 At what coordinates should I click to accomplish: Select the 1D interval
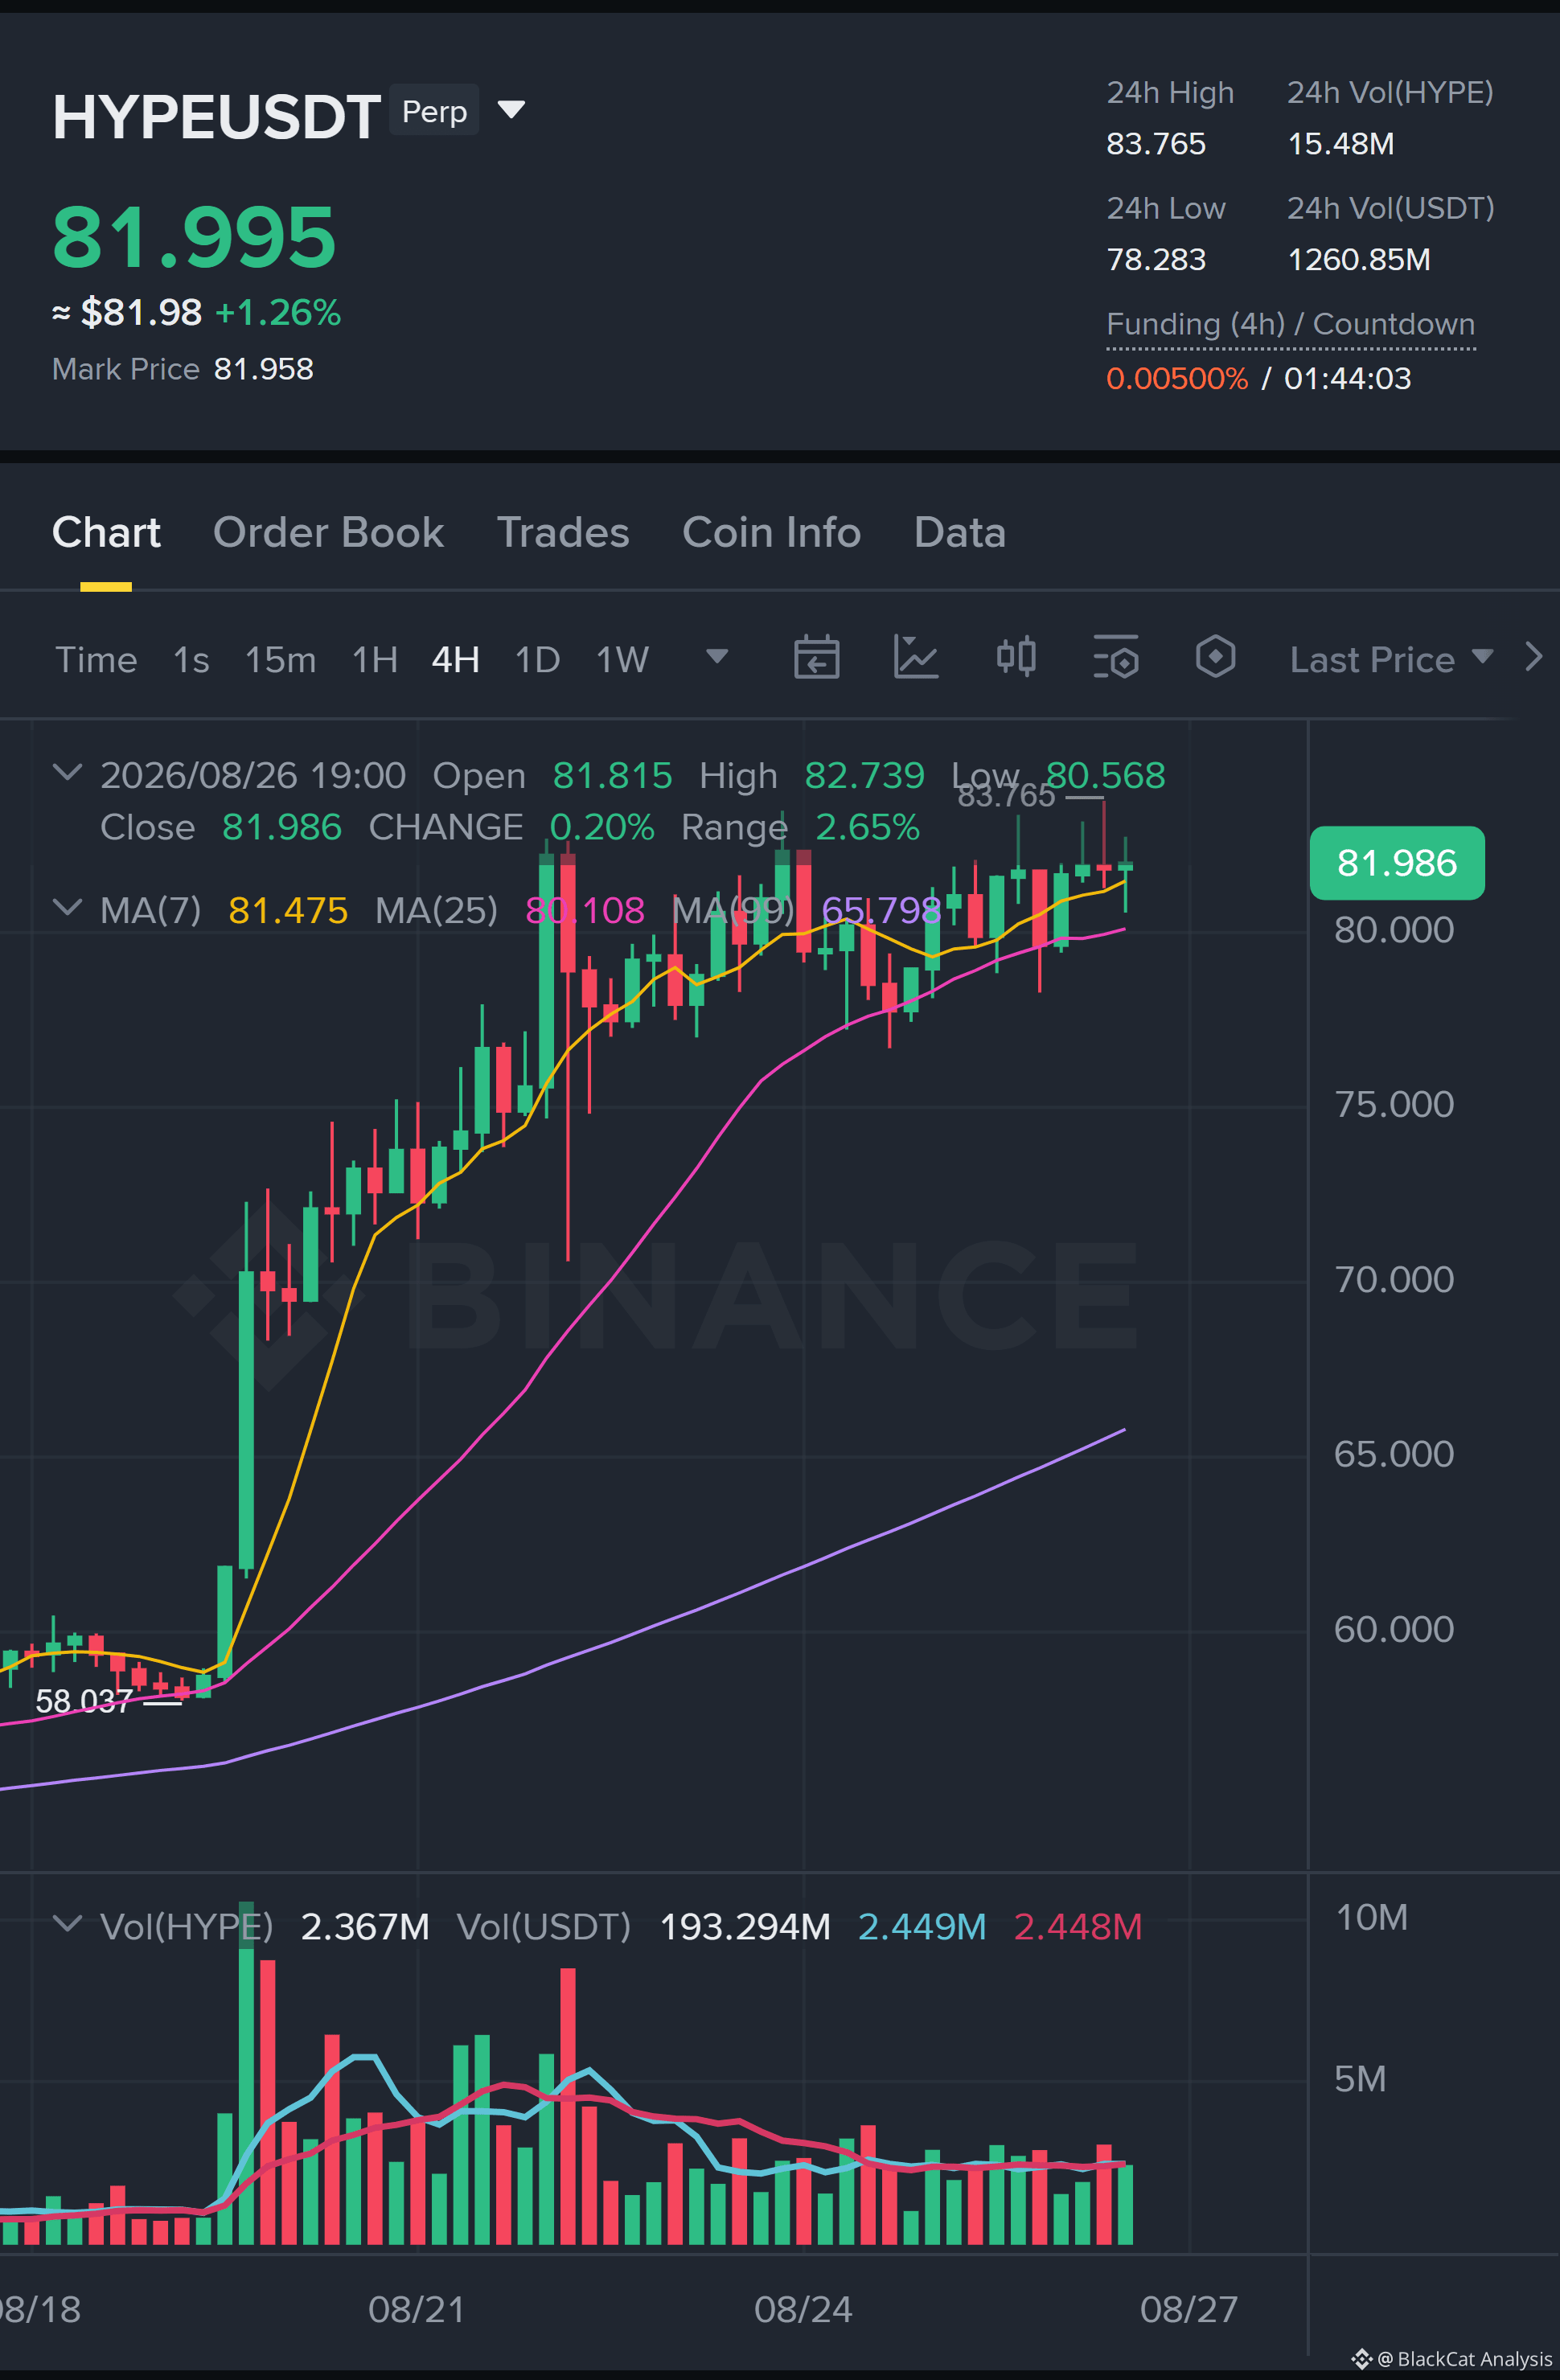537,660
